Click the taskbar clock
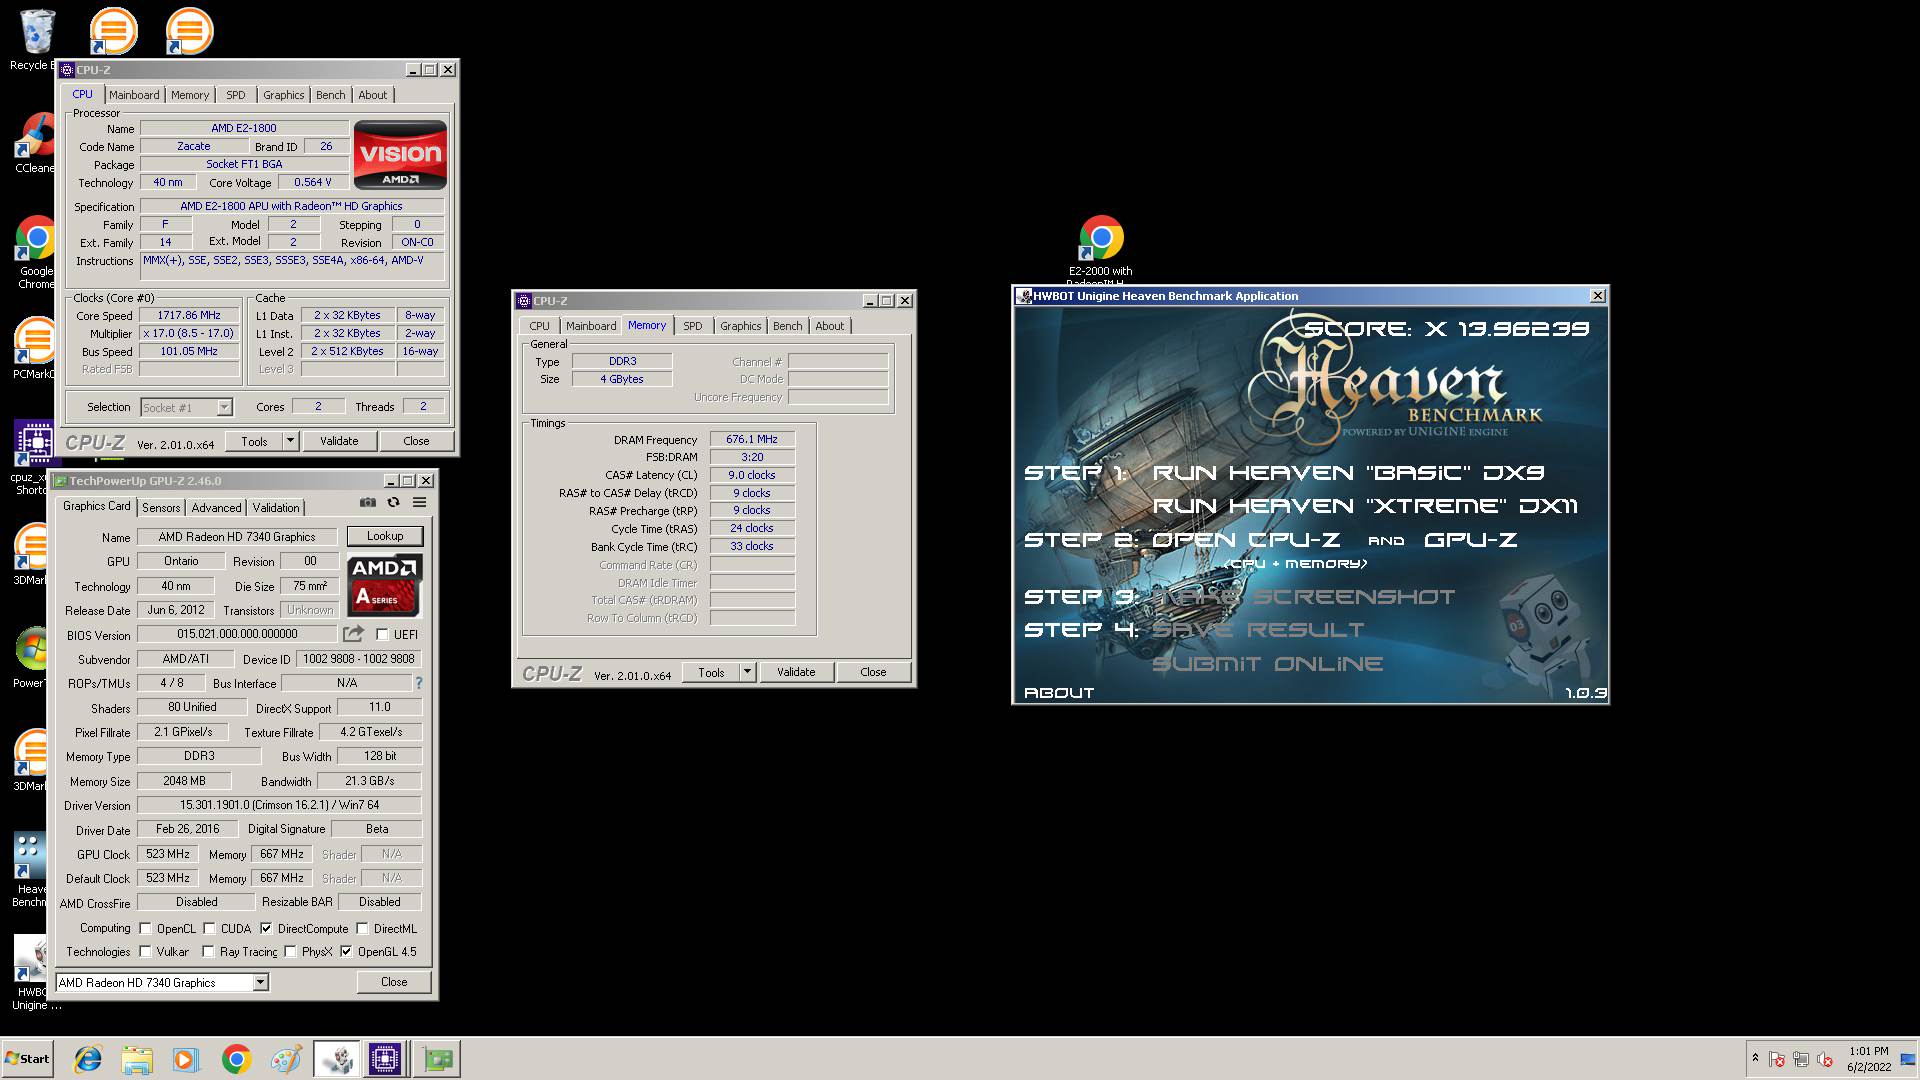 (1869, 1059)
